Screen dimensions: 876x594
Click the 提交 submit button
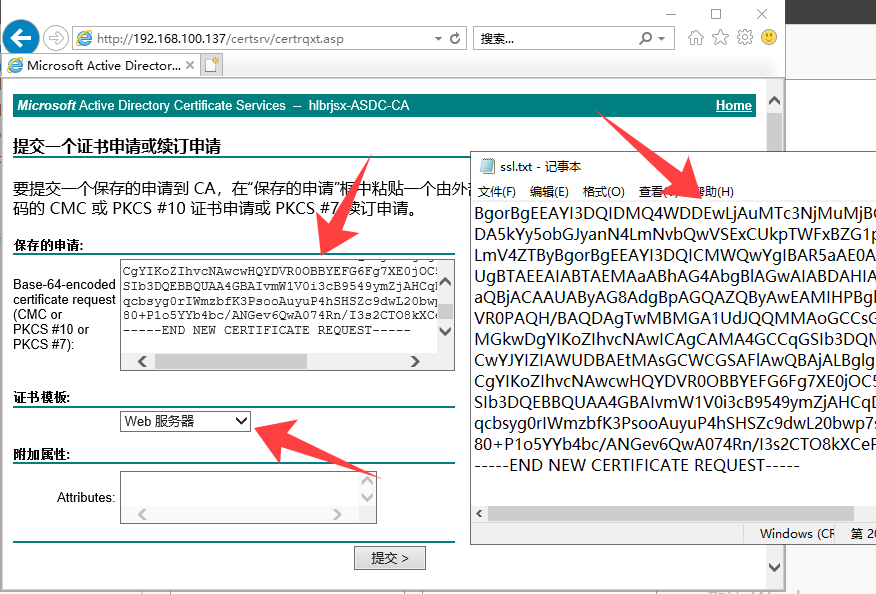[390, 558]
